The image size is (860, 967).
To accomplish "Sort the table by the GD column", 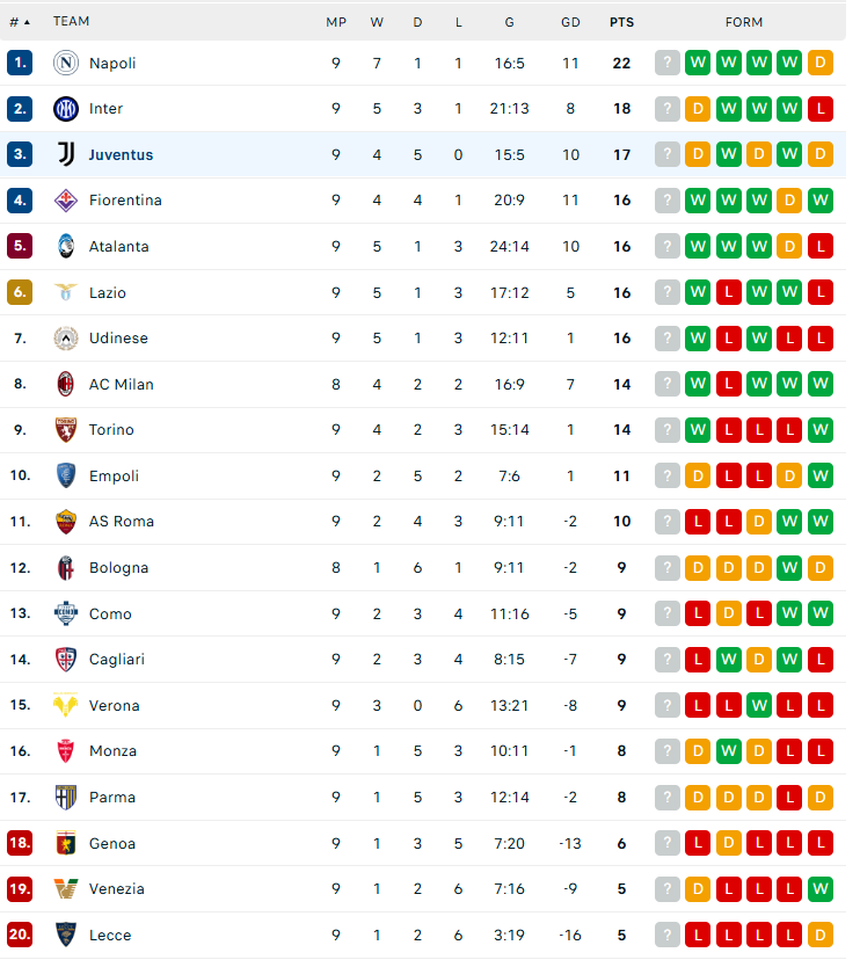I will coord(570,21).
